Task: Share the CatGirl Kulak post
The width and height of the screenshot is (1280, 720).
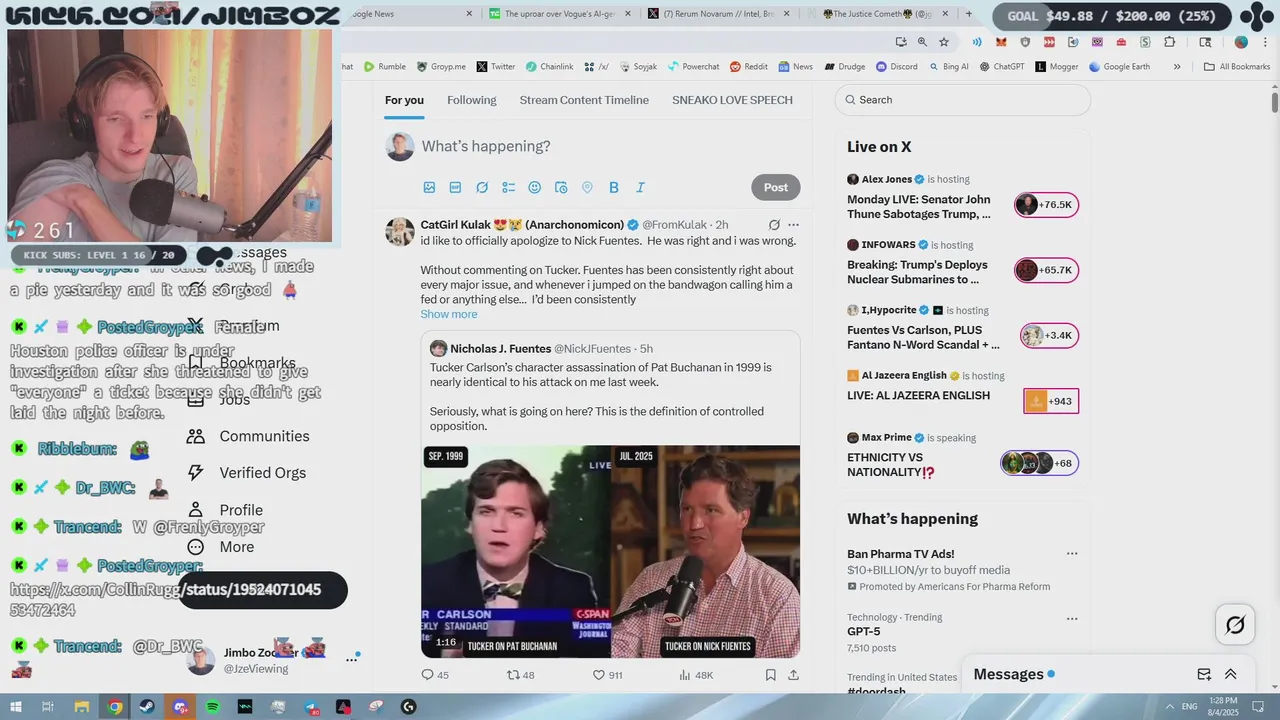Action: click(x=793, y=675)
